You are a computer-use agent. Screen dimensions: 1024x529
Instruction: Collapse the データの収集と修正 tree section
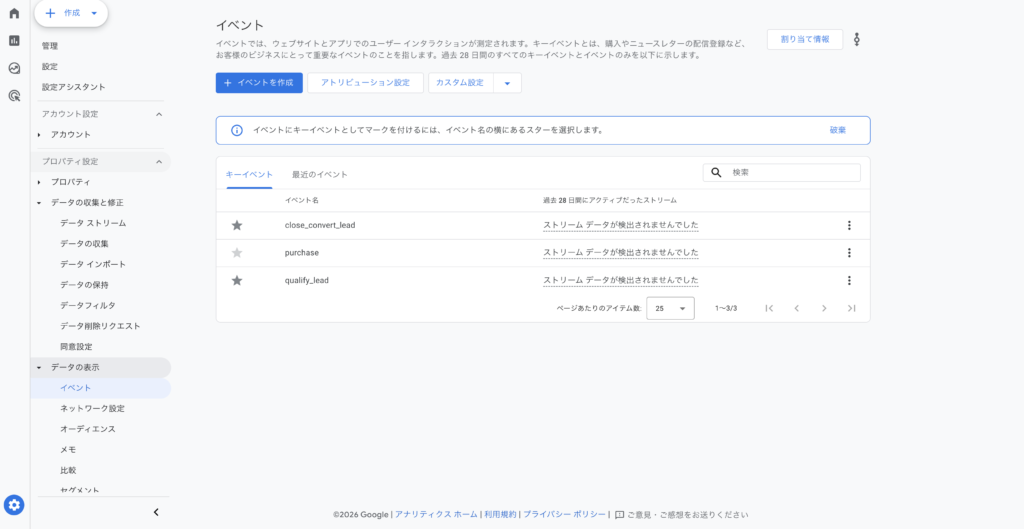point(39,203)
